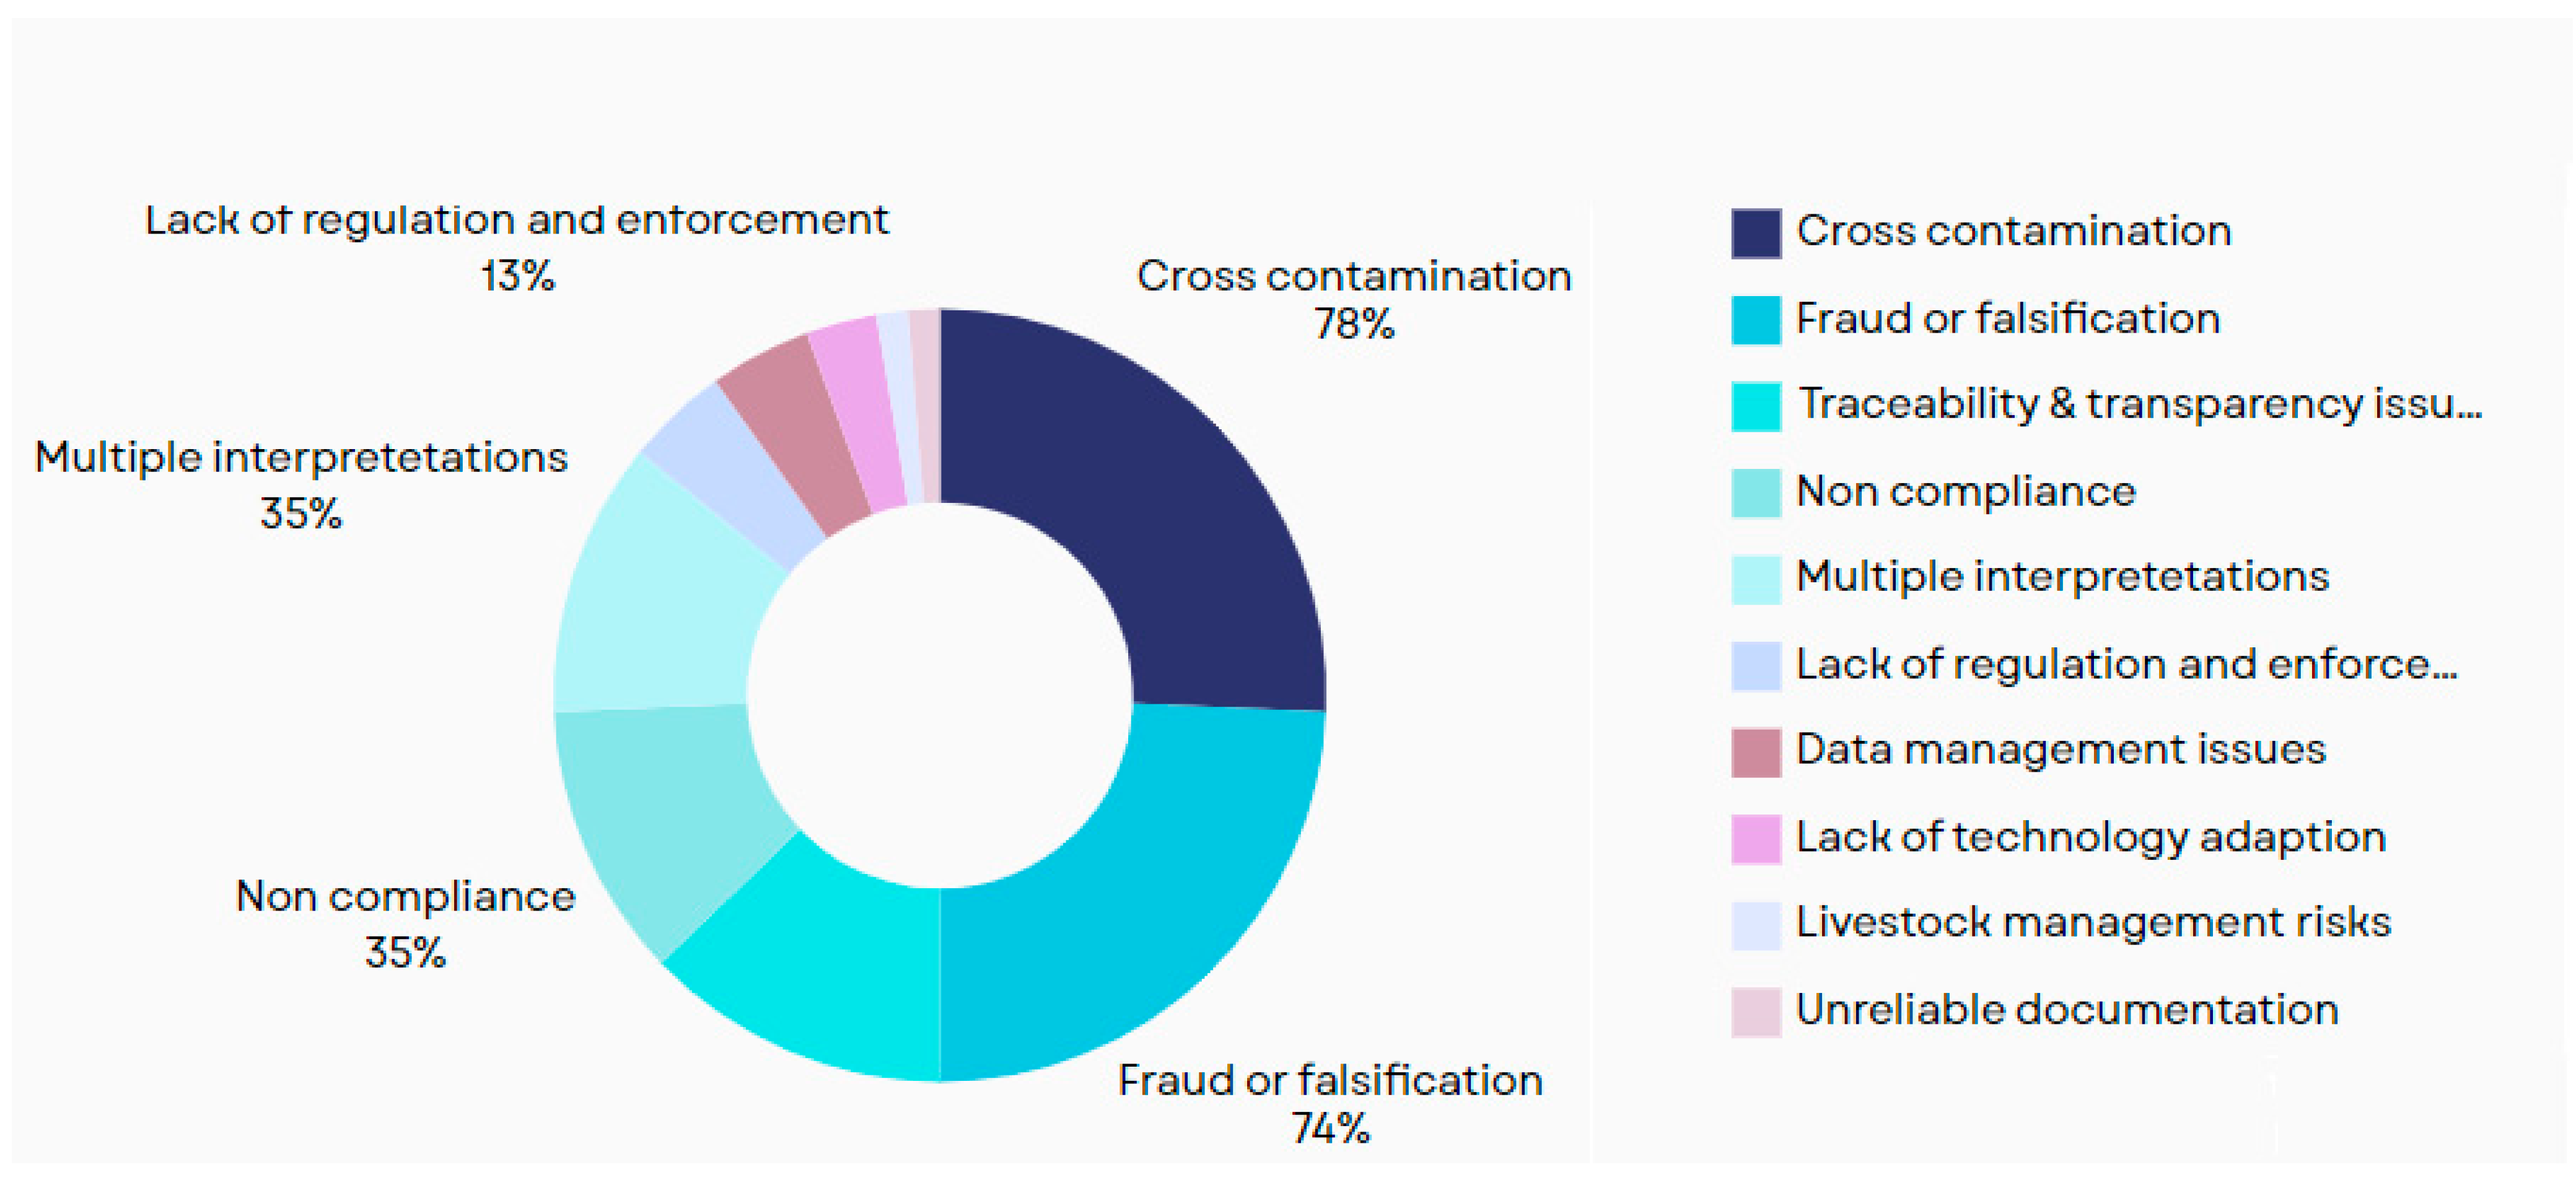
Task: Click the Fraud or falsification legend swatch
Action: pos(1755,320)
